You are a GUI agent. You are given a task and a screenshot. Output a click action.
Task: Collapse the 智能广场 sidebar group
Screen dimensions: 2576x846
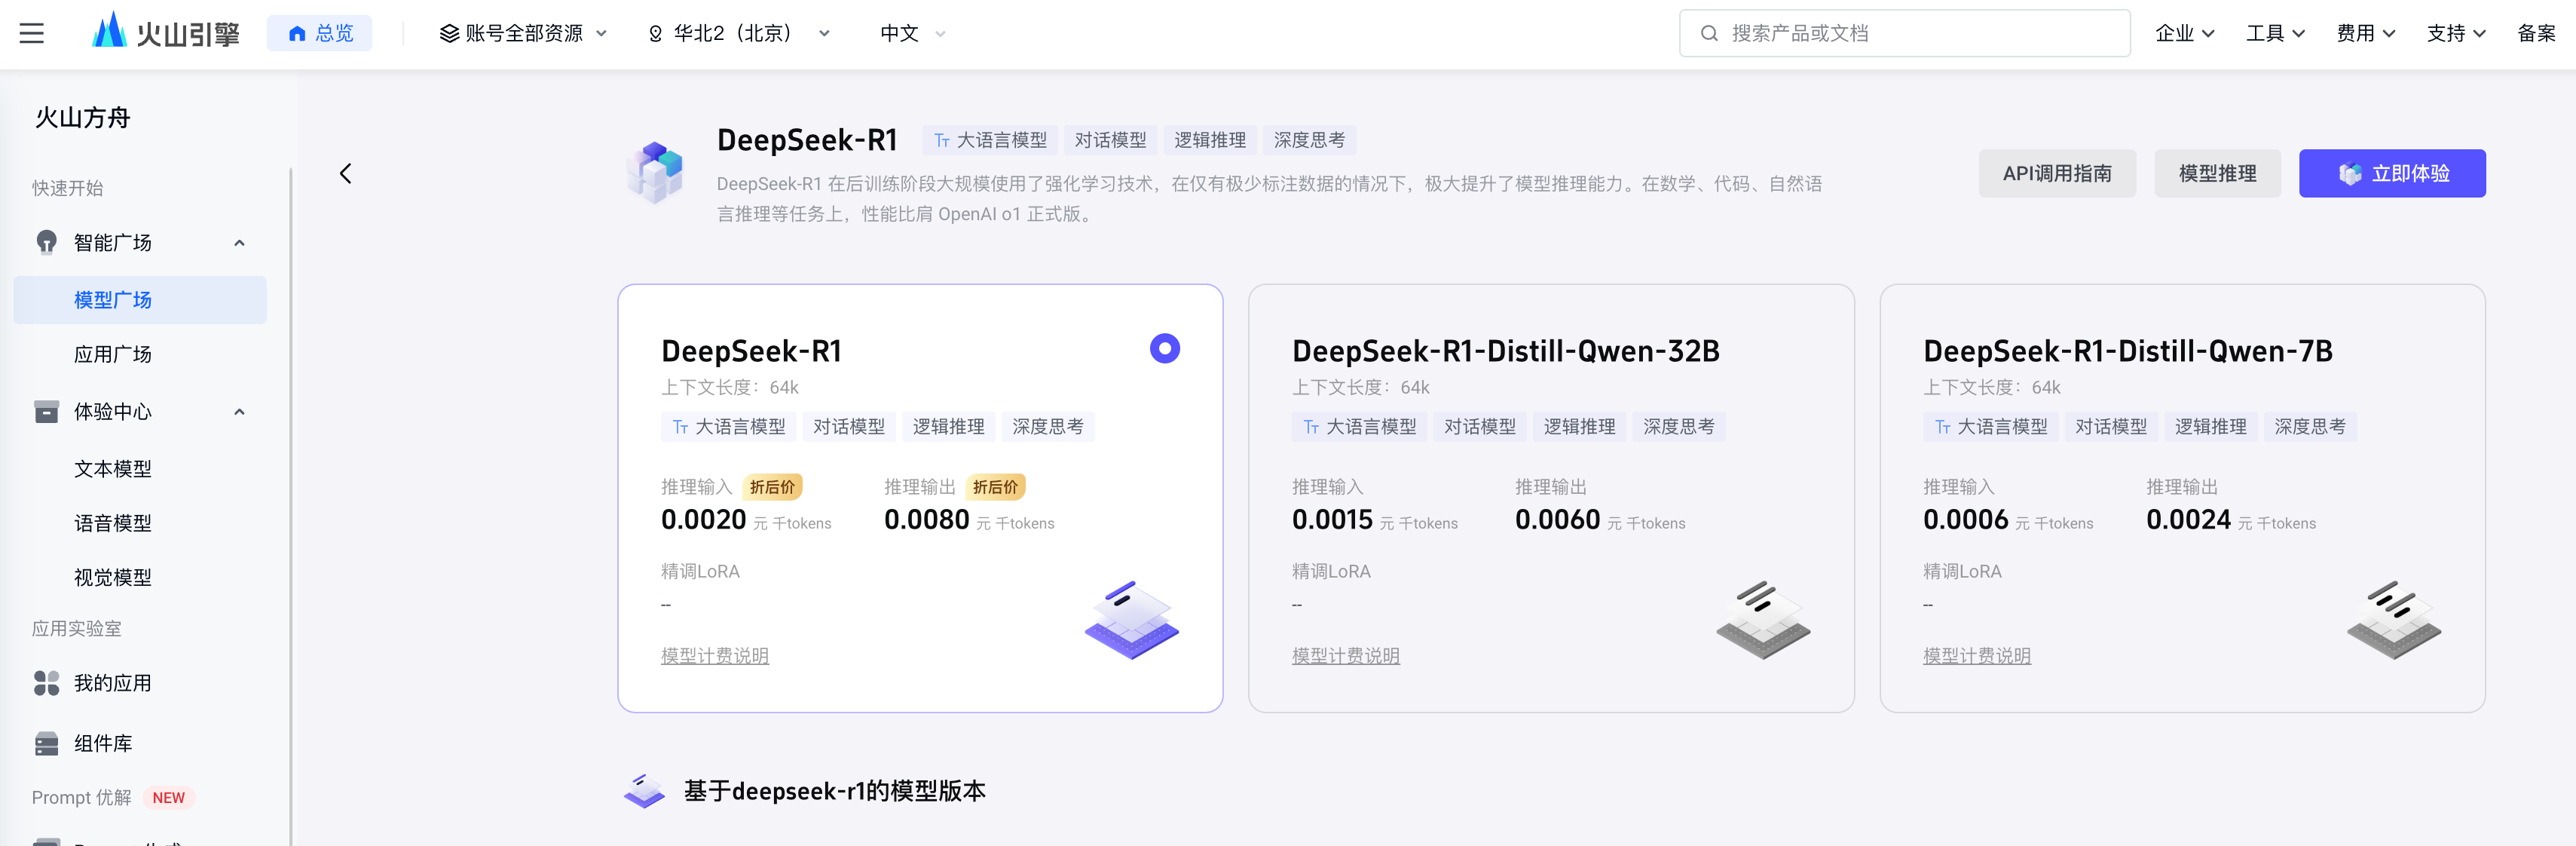(x=239, y=243)
